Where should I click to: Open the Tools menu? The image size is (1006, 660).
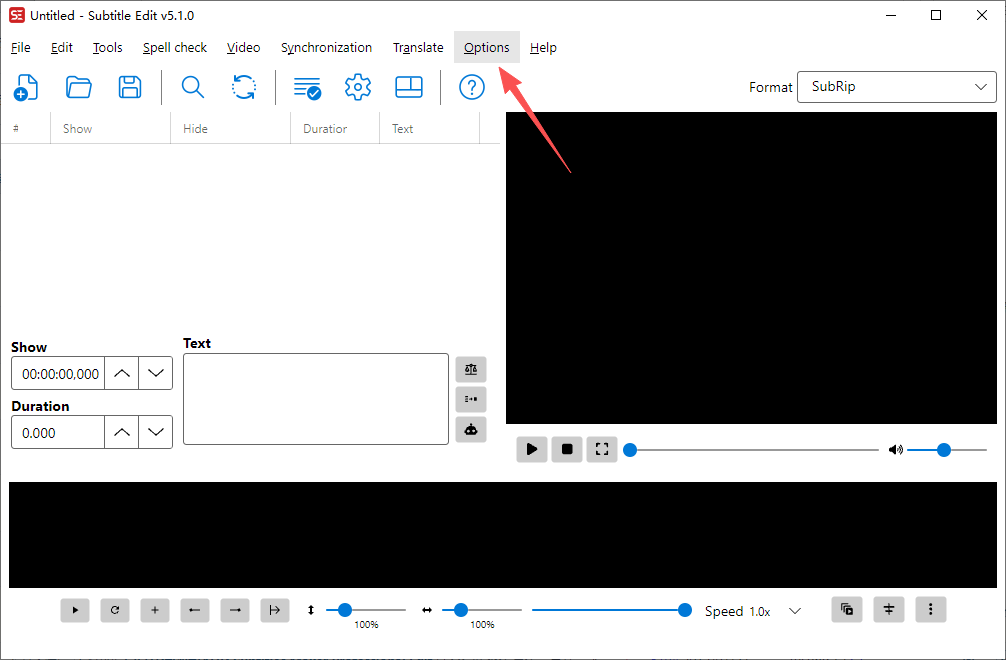point(107,47)
